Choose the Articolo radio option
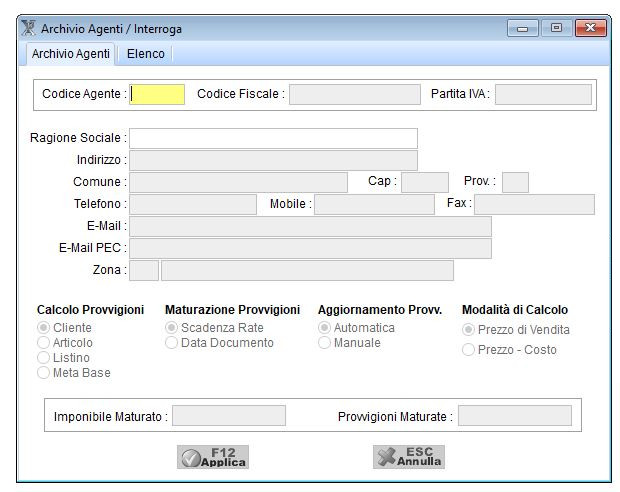This screenshot has width=620, height=492. [x=44, y=343]
